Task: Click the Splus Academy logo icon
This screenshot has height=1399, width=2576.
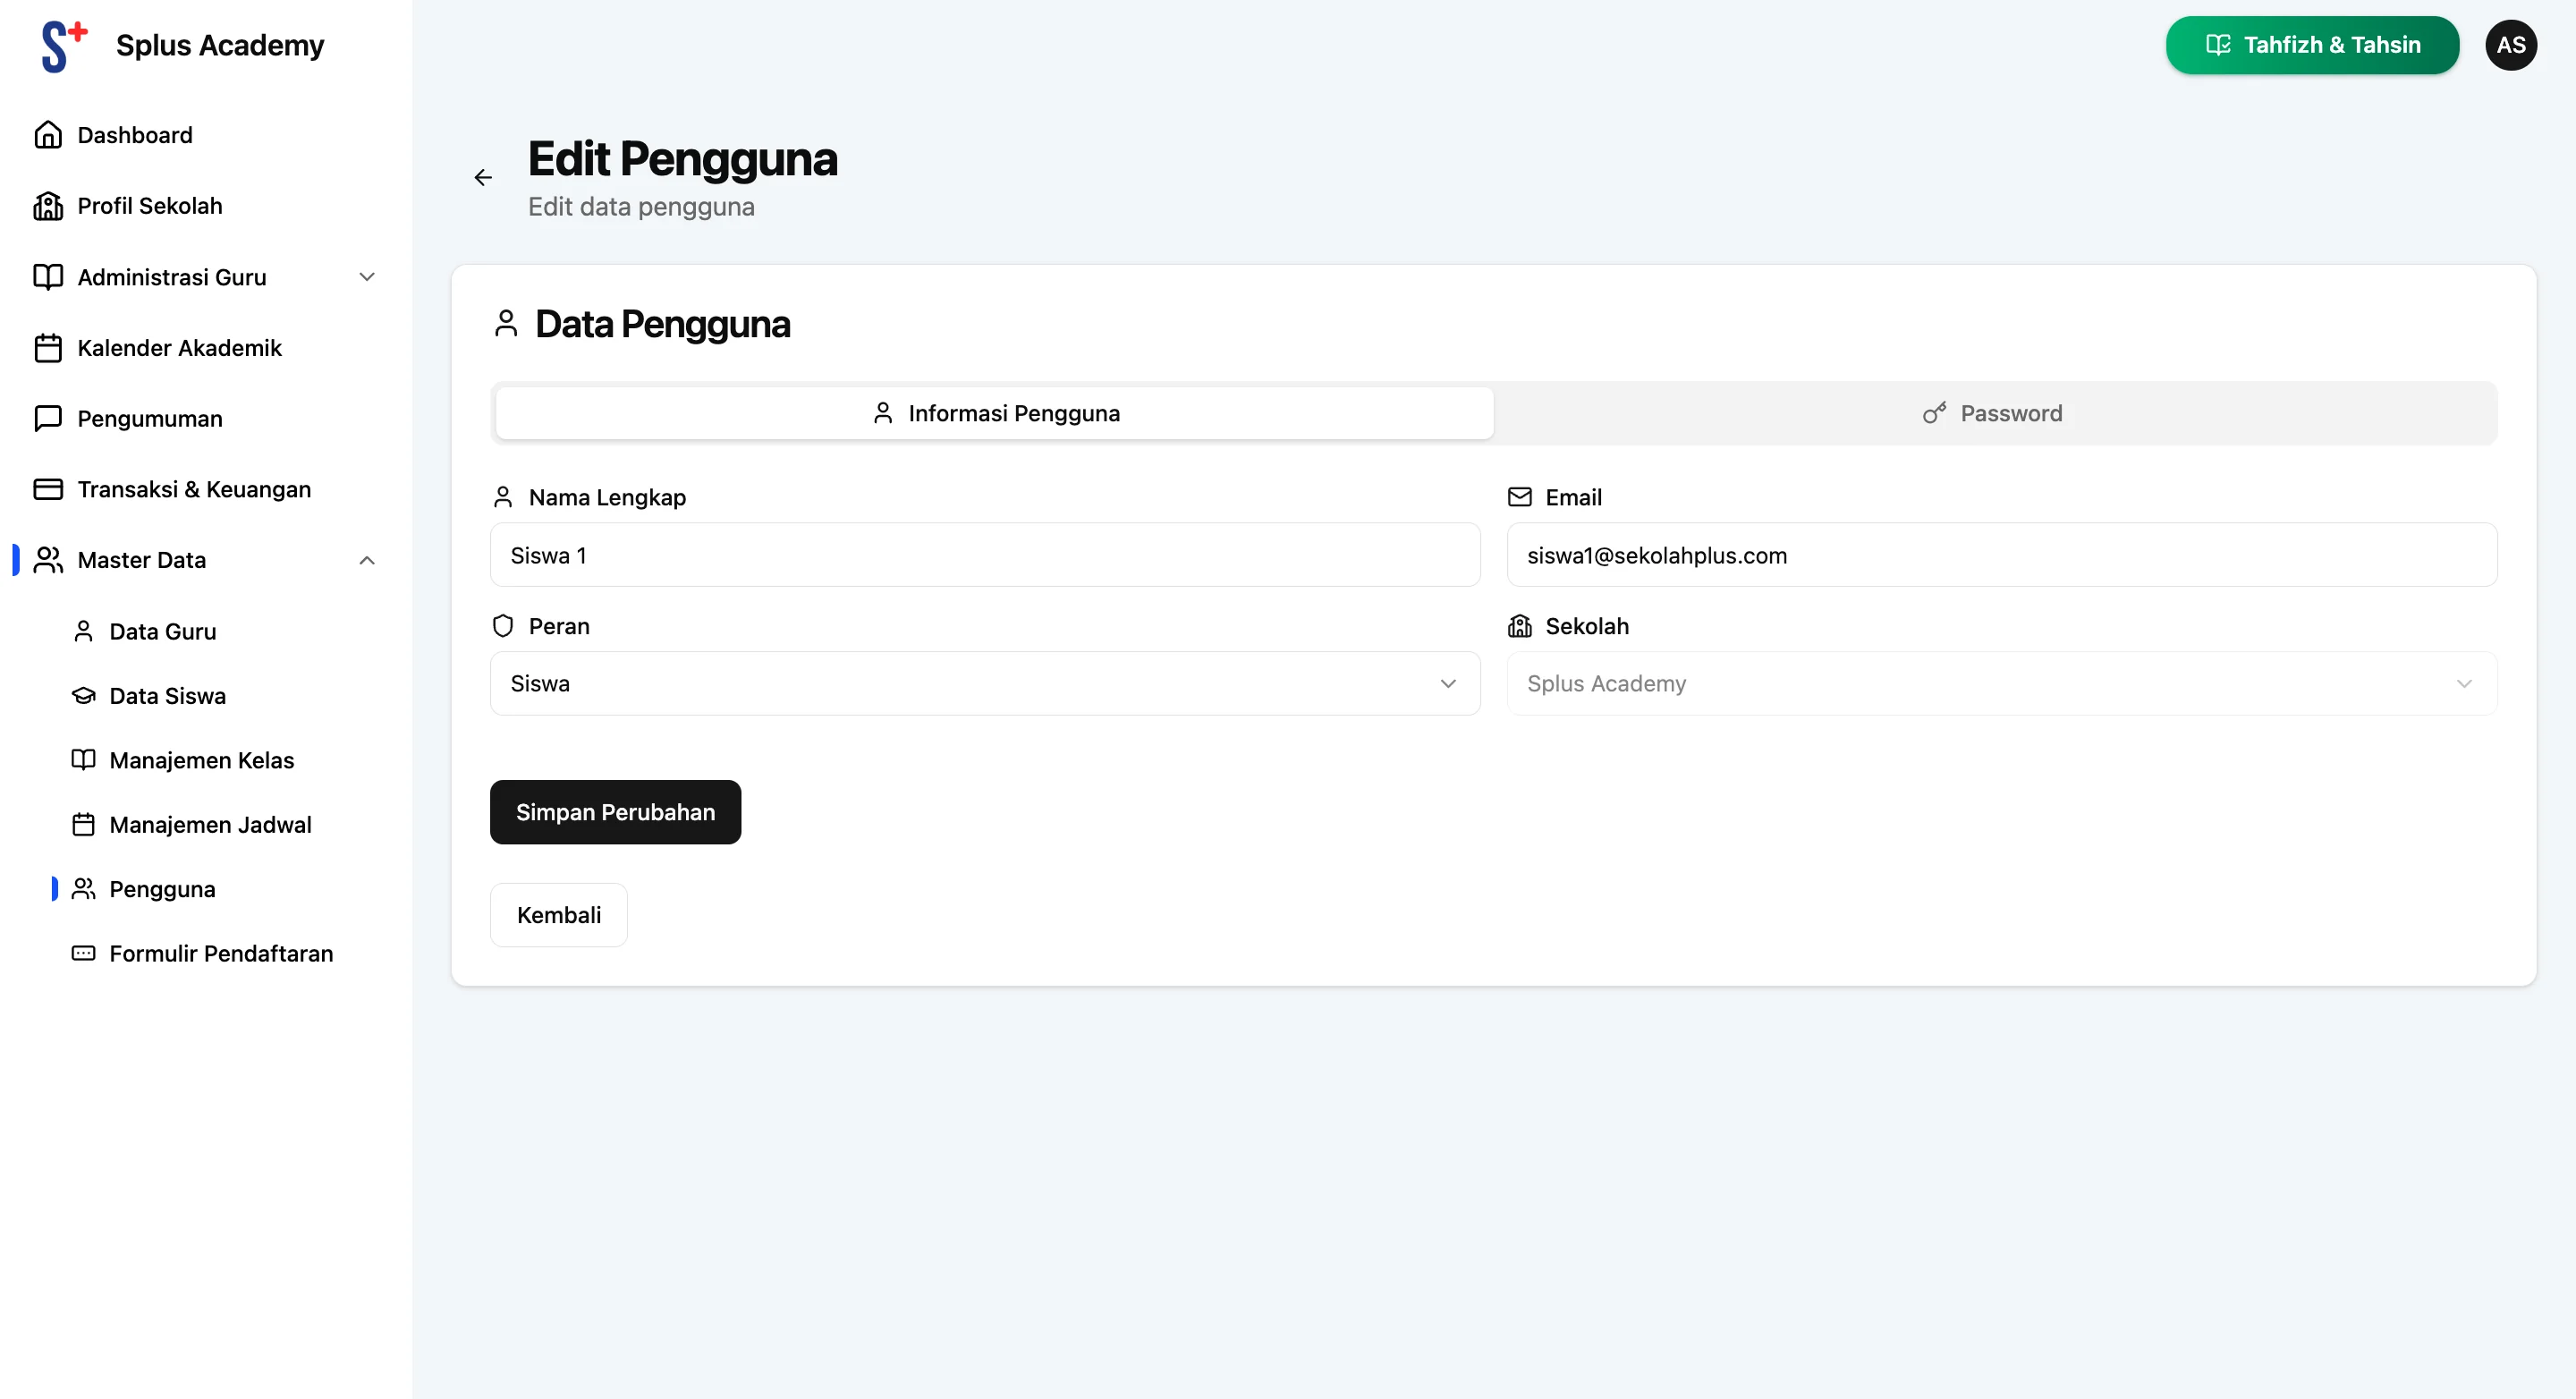Action: (62, 44)
